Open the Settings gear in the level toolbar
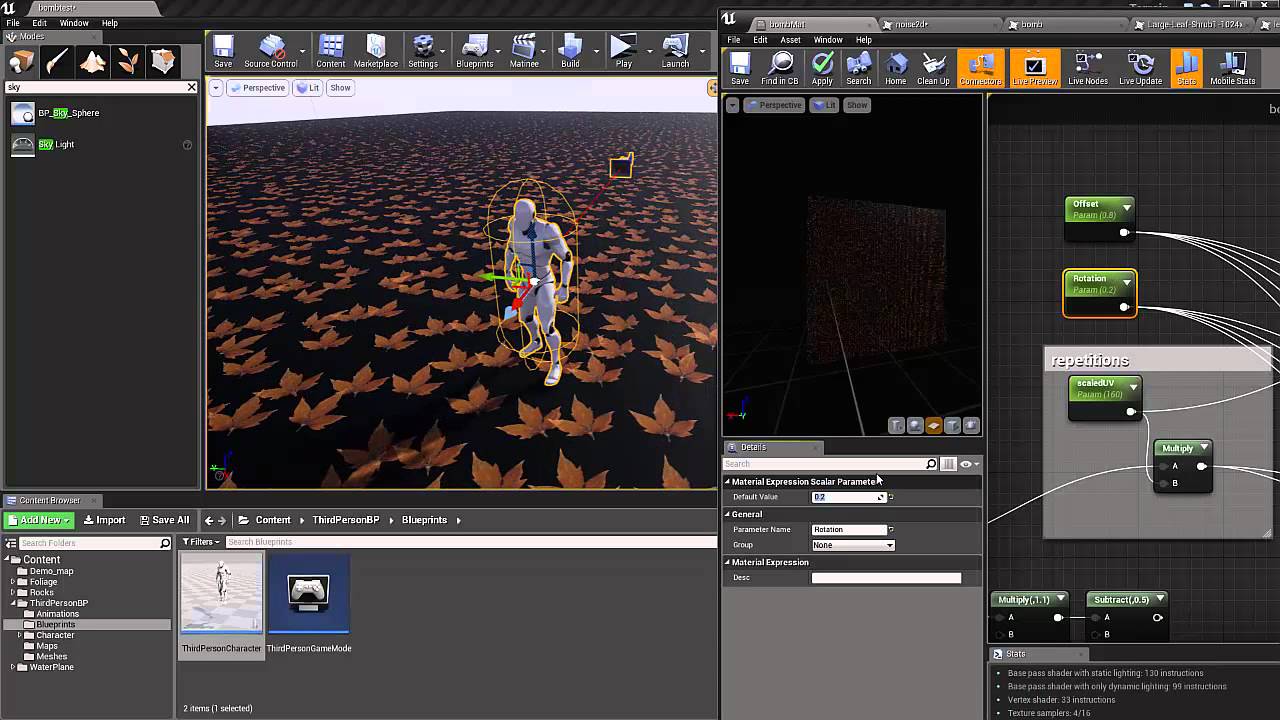1280x720 pixels. (x=423, y=52)
